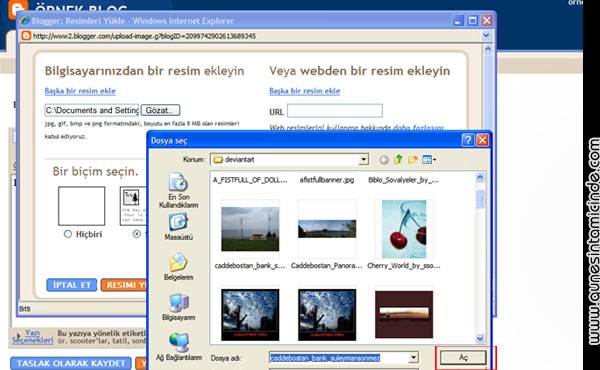
Task: Select afistfullbanner.jpg file name
Action: pyautogui.click(x=327, y=180)
